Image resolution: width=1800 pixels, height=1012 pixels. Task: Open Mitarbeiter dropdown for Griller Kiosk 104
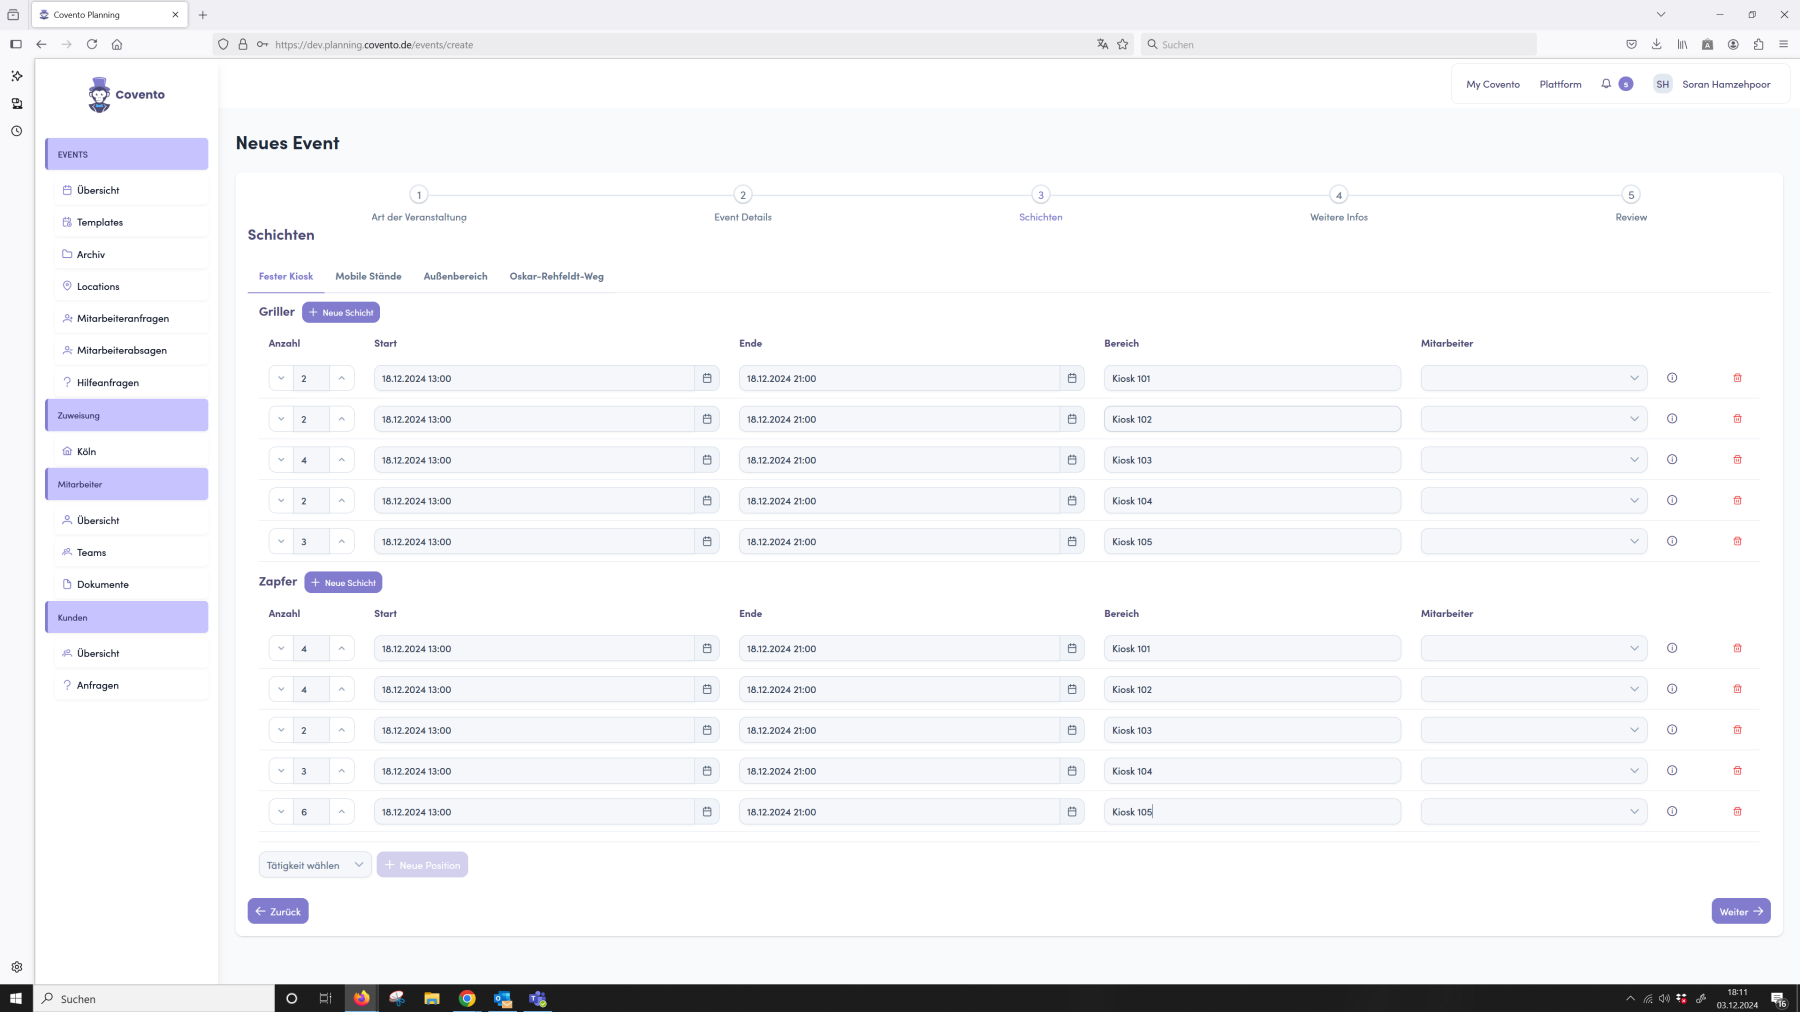(1533, 501)
